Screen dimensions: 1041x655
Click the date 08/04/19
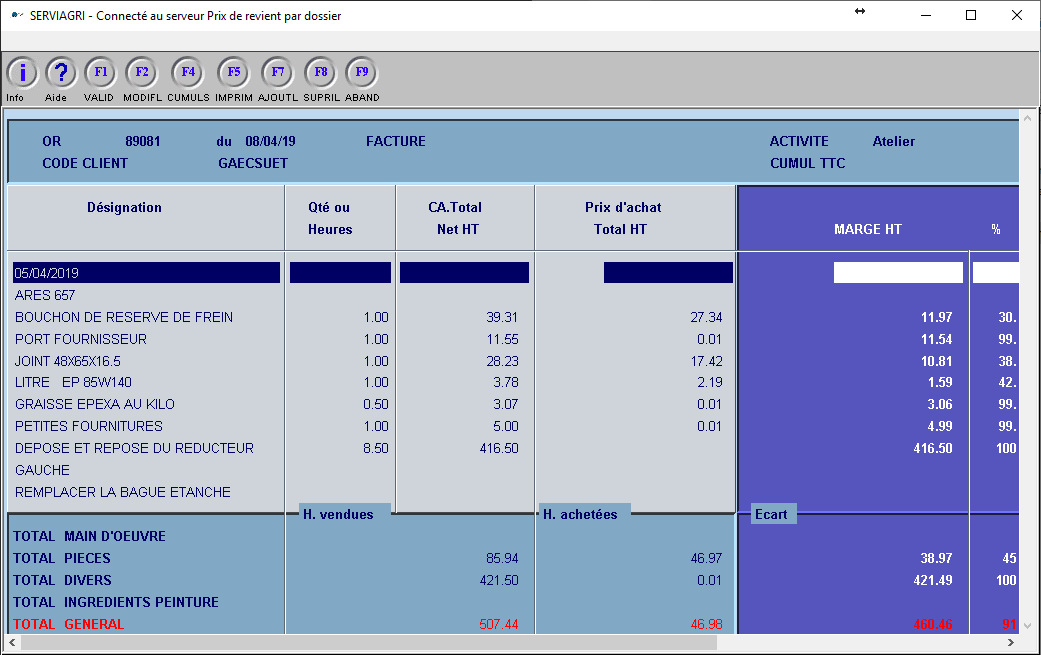click(x=270, y=141)
